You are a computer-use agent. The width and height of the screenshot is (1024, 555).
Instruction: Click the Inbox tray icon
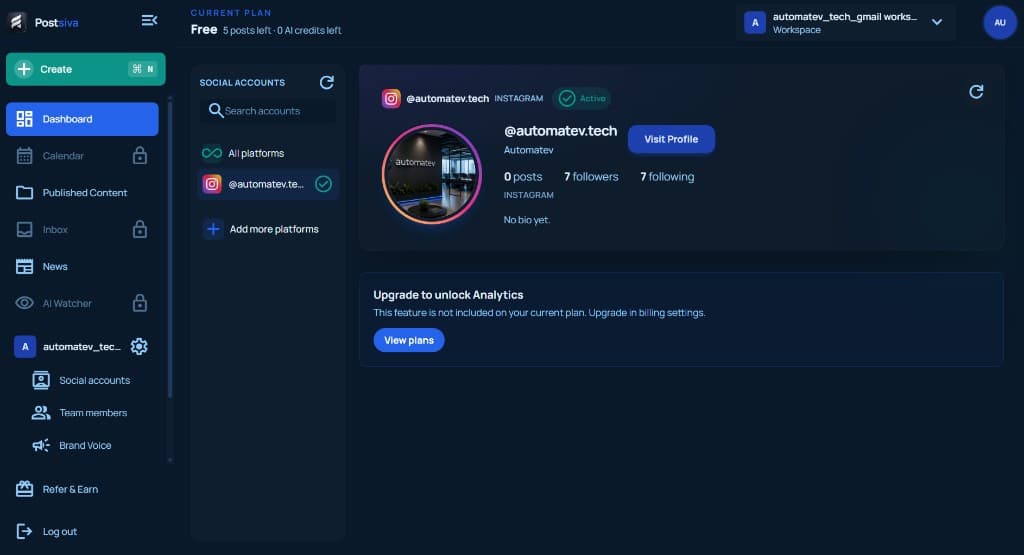(x=24, y=229)
